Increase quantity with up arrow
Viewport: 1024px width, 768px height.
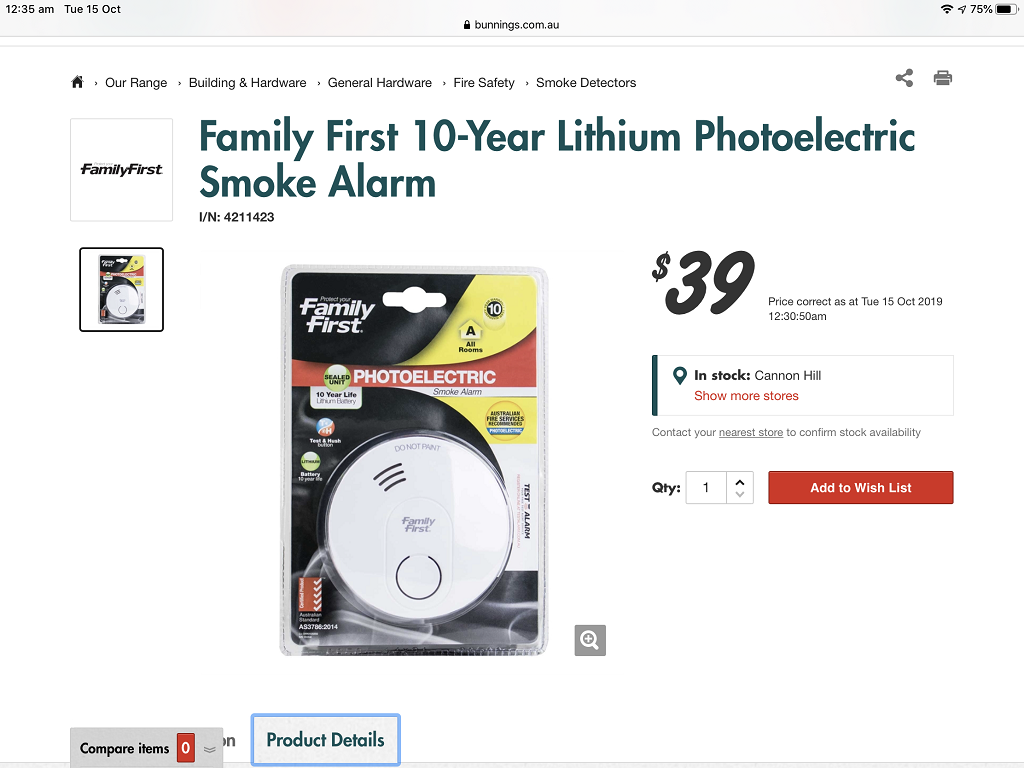[x=740, y=483]
